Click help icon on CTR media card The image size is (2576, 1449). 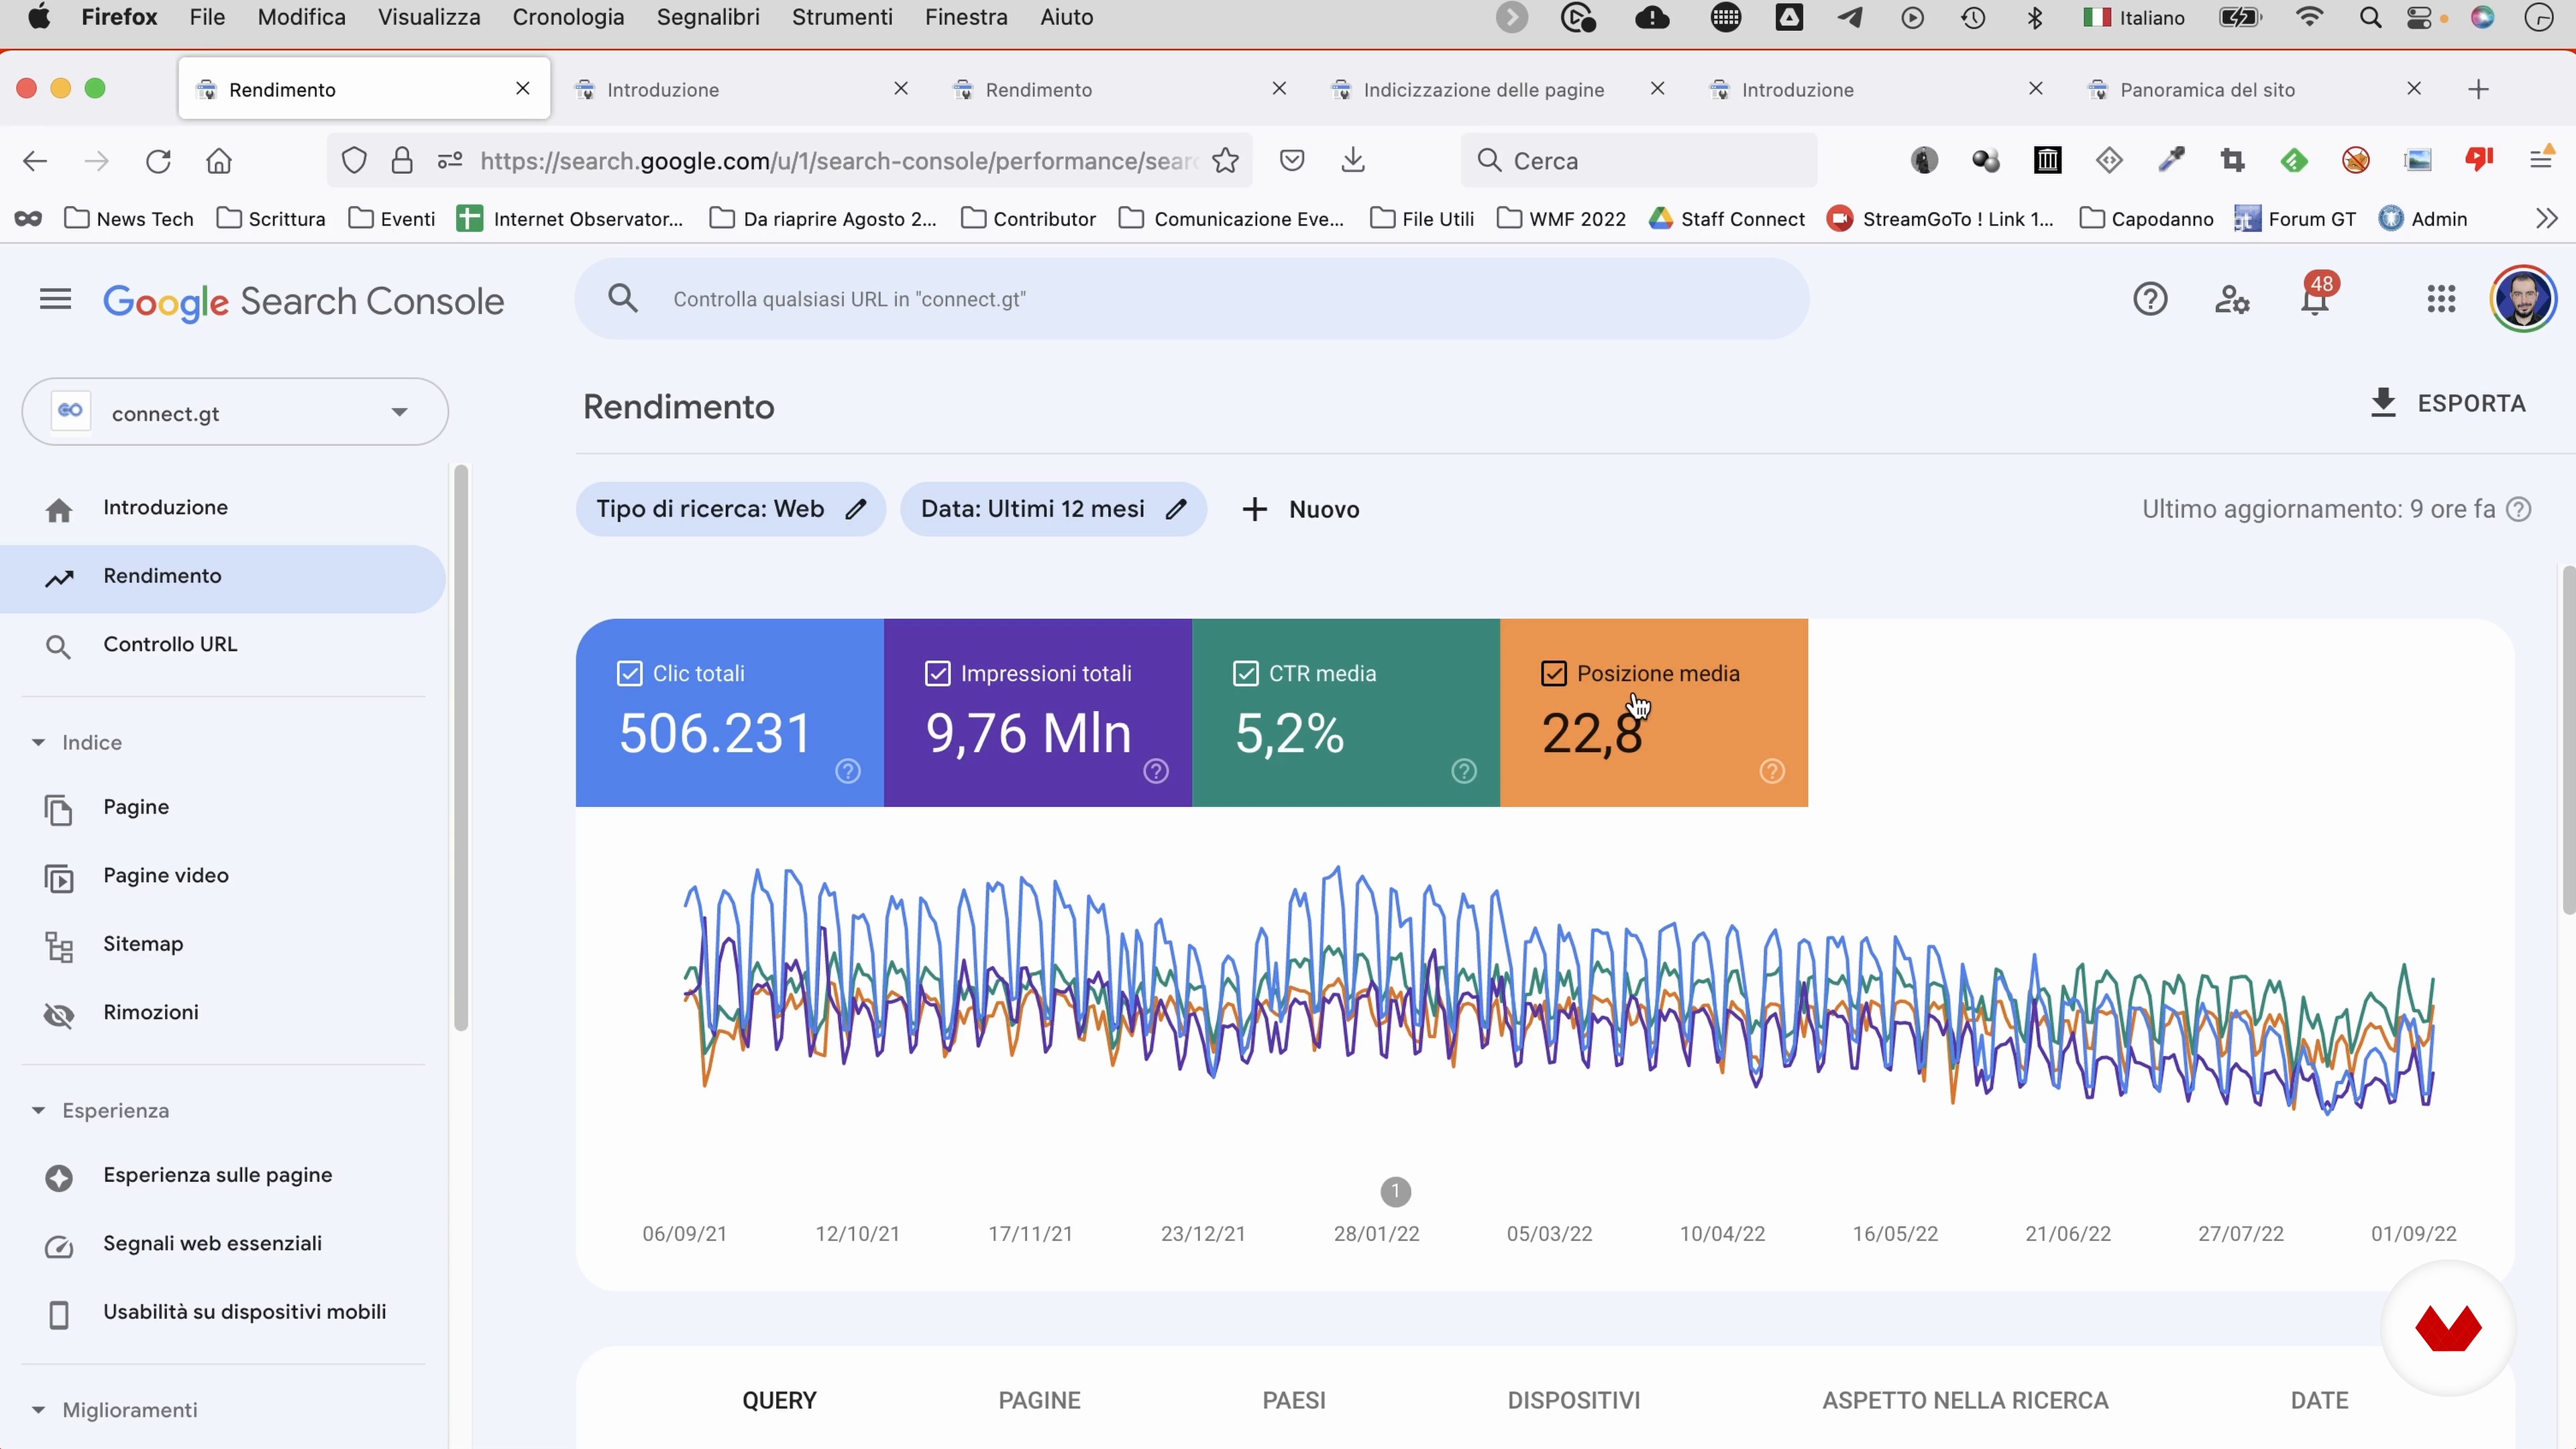point(1464,771)
